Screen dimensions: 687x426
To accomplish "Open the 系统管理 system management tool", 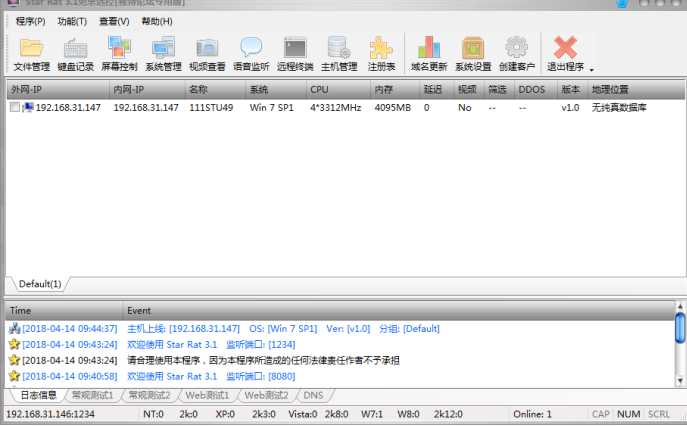I will pyautogui.click(x=163, y=54).
